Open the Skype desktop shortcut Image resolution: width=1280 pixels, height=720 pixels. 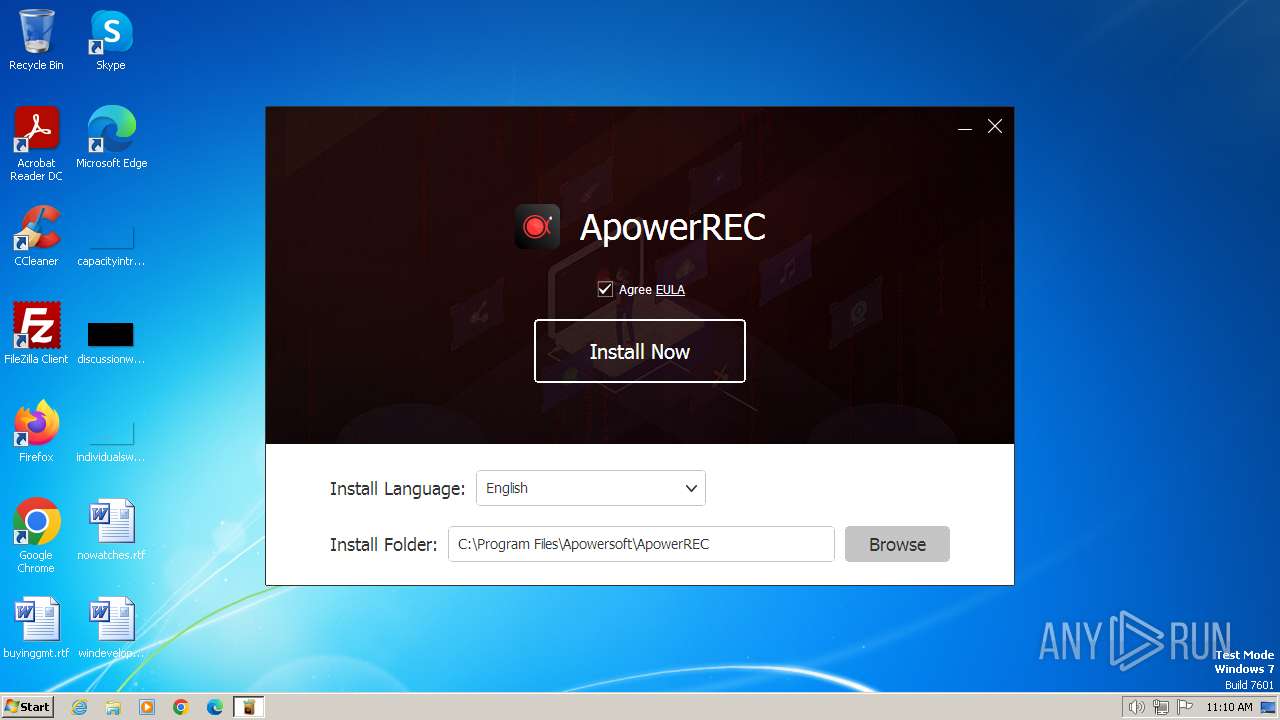click(111, 40)
